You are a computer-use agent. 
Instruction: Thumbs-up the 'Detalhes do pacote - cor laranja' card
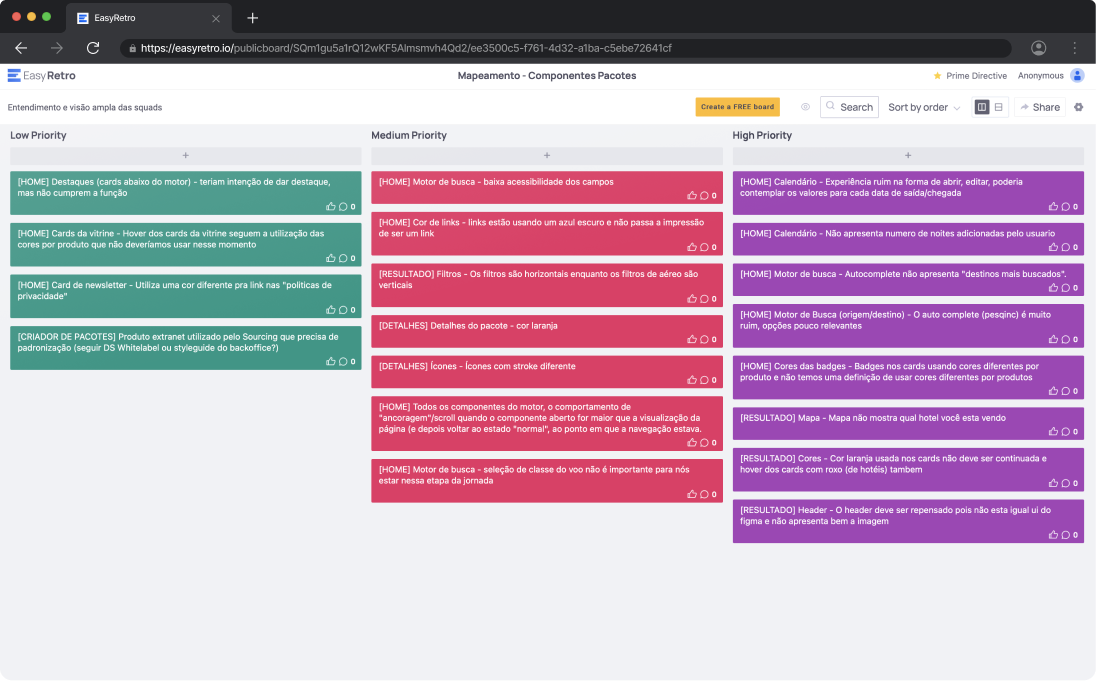point(692,339)
